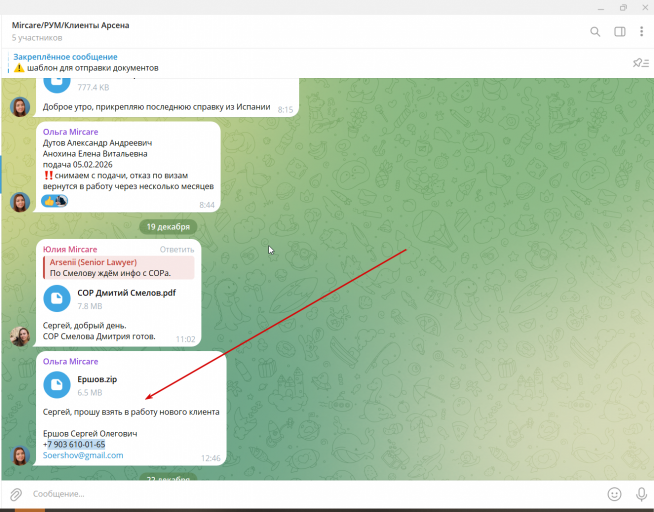Click the line вернутся в работу через несколько месяцев
Screen dimensions: 654x512
[128, 186]
